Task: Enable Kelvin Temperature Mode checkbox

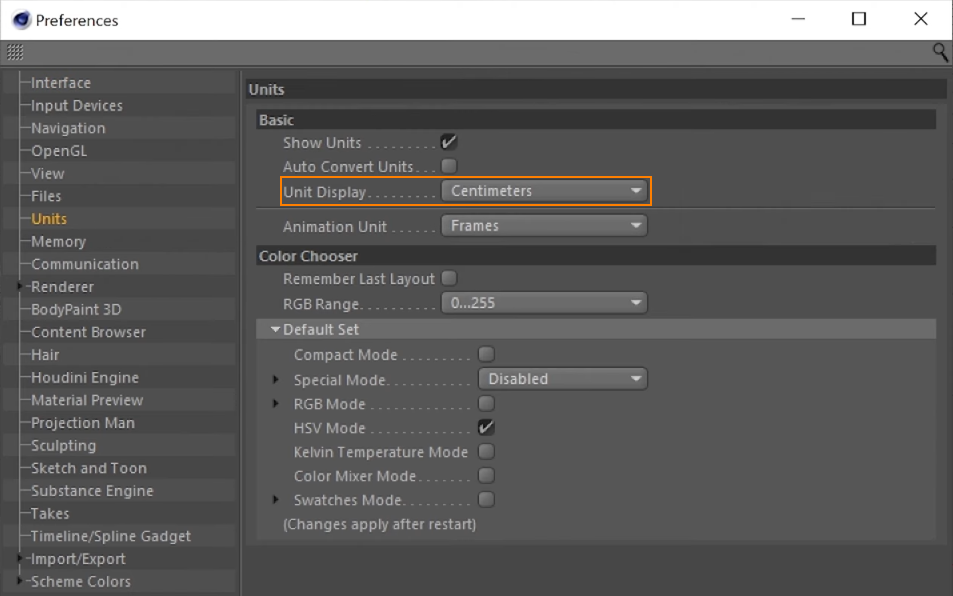Action: pyautogui.click(x=486, y=451)
